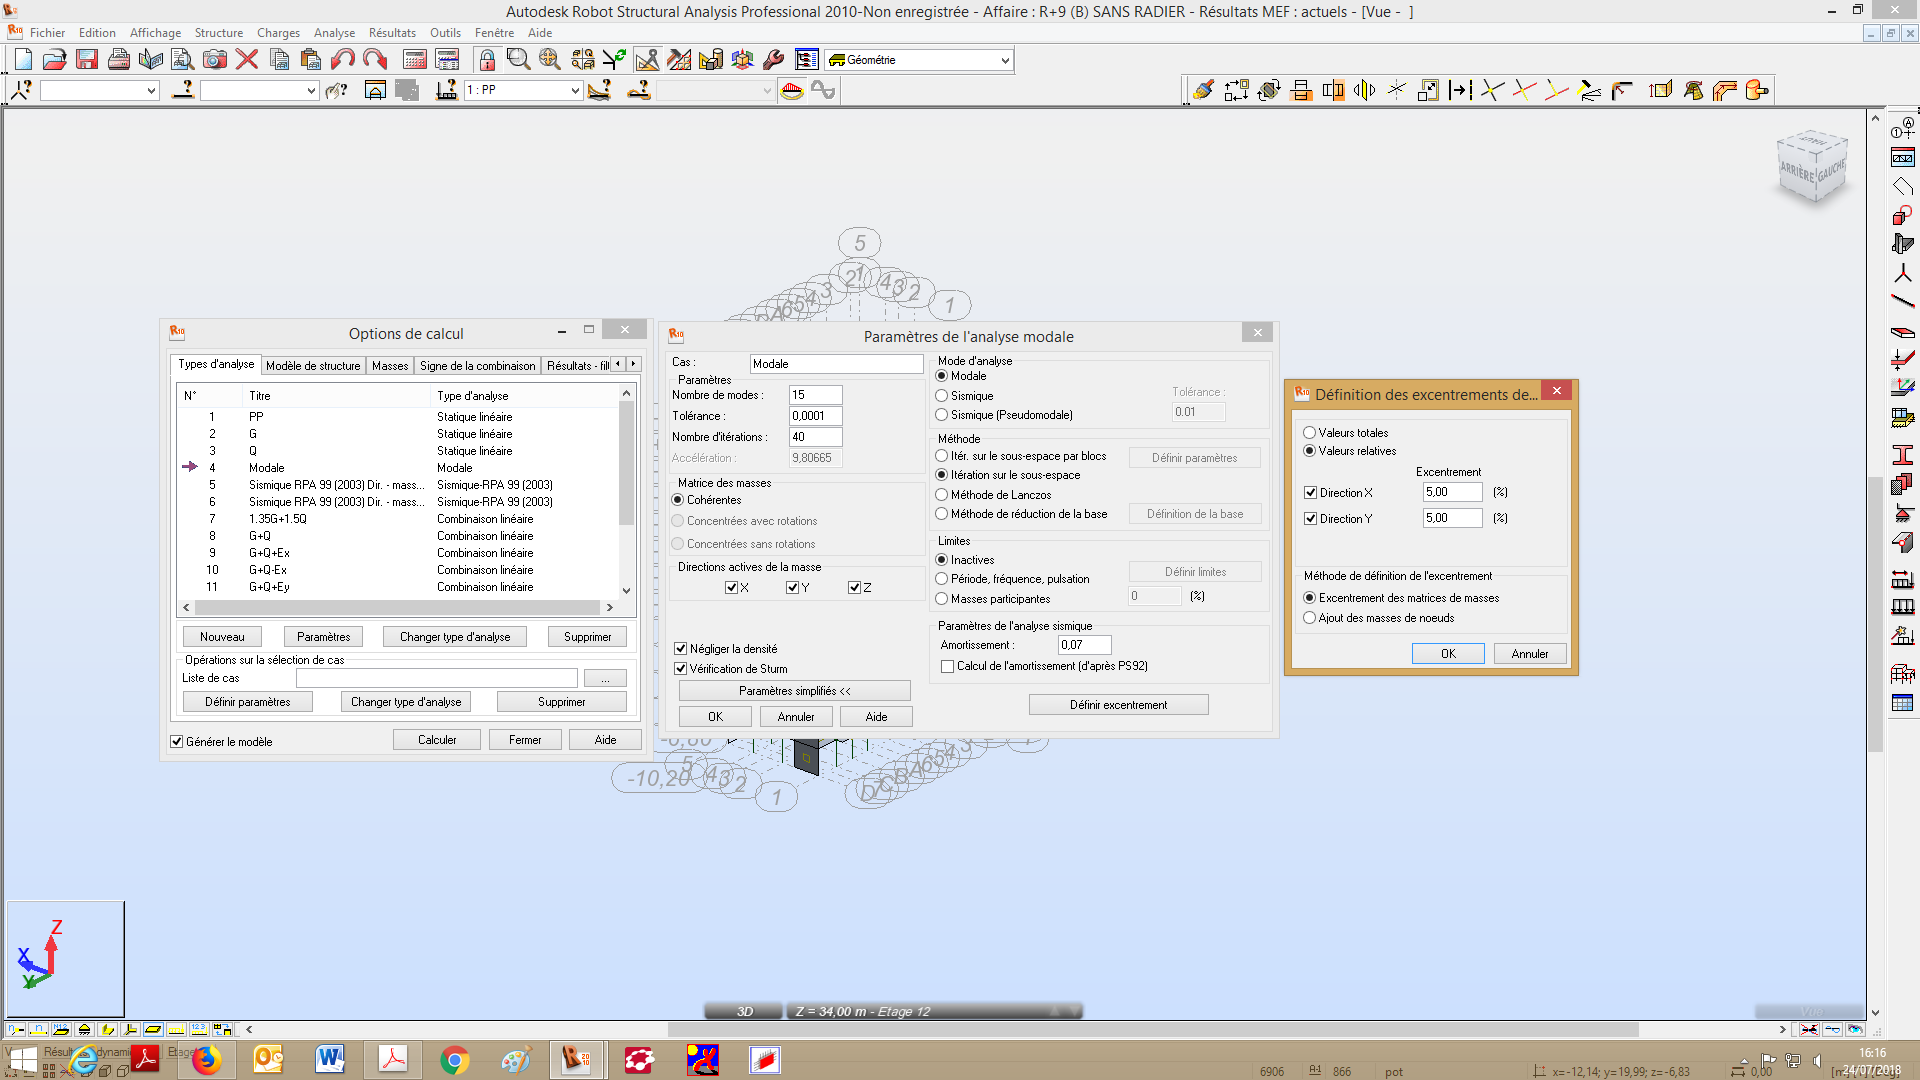Expand the node selection dropdown

click(151, 91)
